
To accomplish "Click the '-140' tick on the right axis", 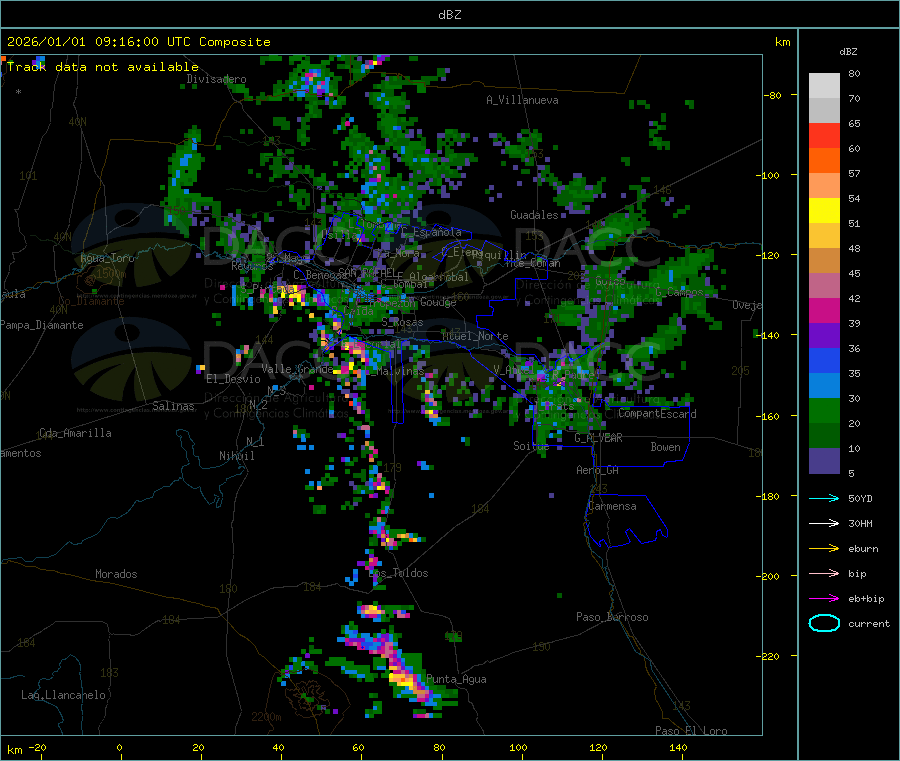I will tap(767, 335).
